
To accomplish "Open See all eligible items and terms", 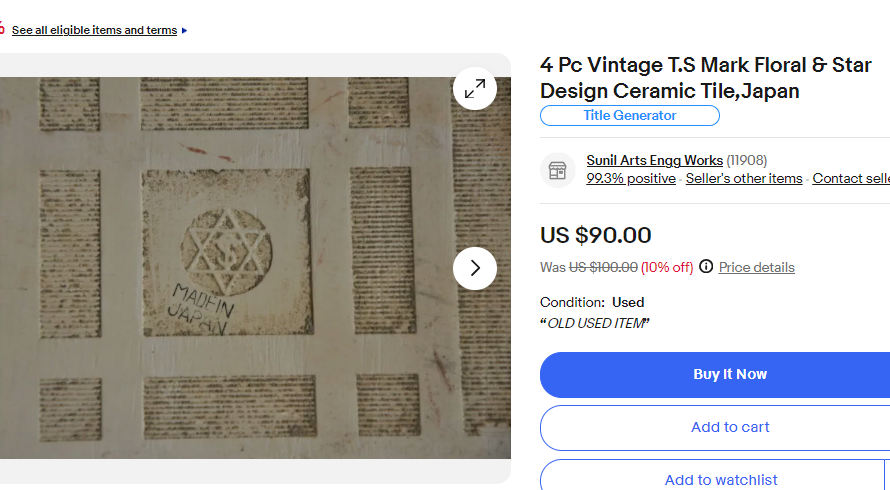I will [x=94, y=30].
